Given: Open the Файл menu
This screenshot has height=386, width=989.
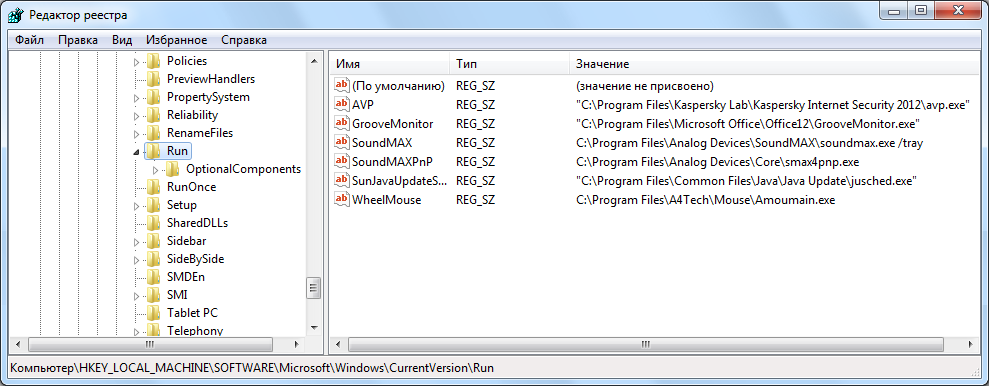Looking at the screenshot, I should tap(29, 40).
